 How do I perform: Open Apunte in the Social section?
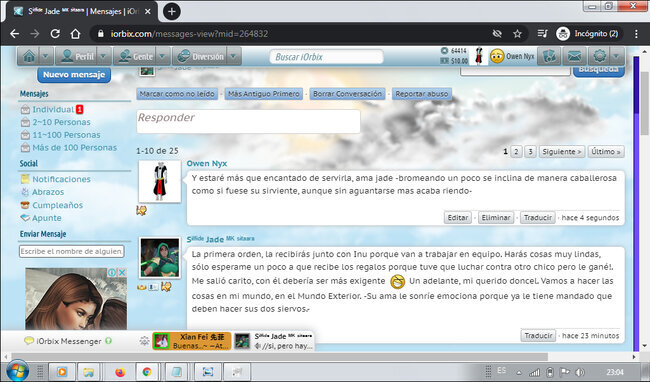click(x=47, y=218)
